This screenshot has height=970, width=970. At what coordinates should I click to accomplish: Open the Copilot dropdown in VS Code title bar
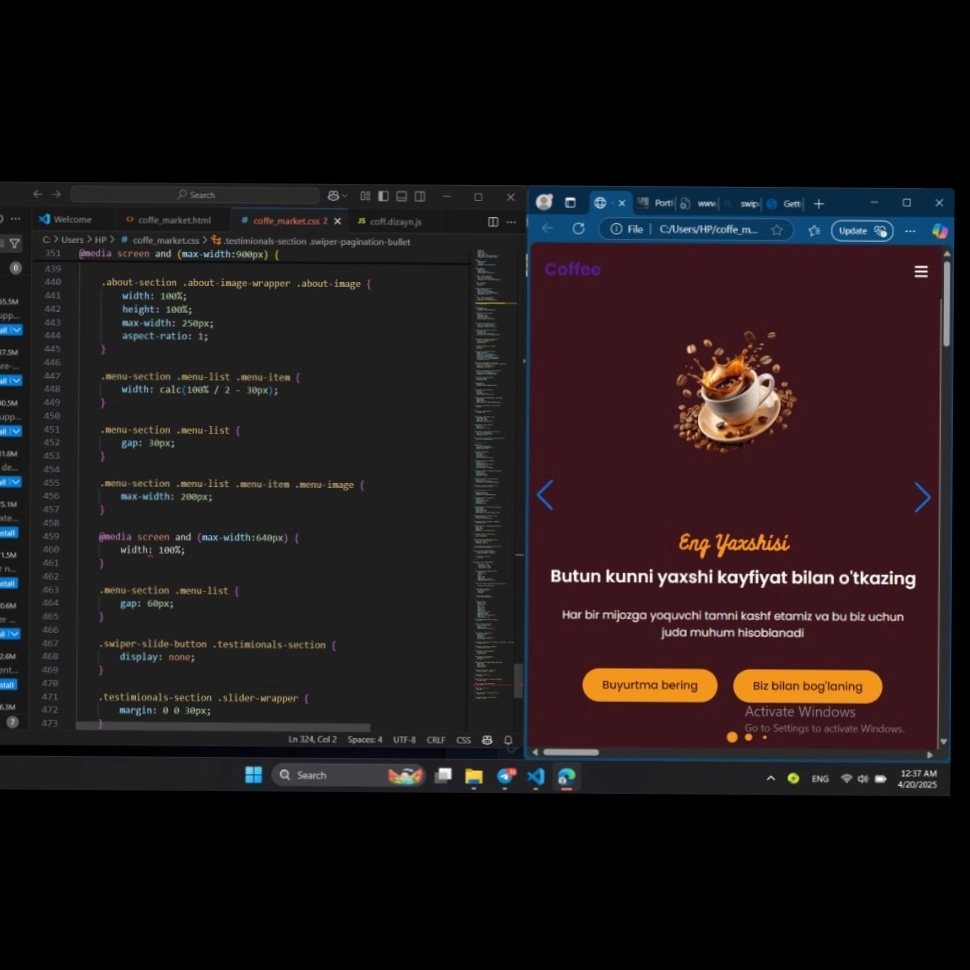click(x=338, y=196)
